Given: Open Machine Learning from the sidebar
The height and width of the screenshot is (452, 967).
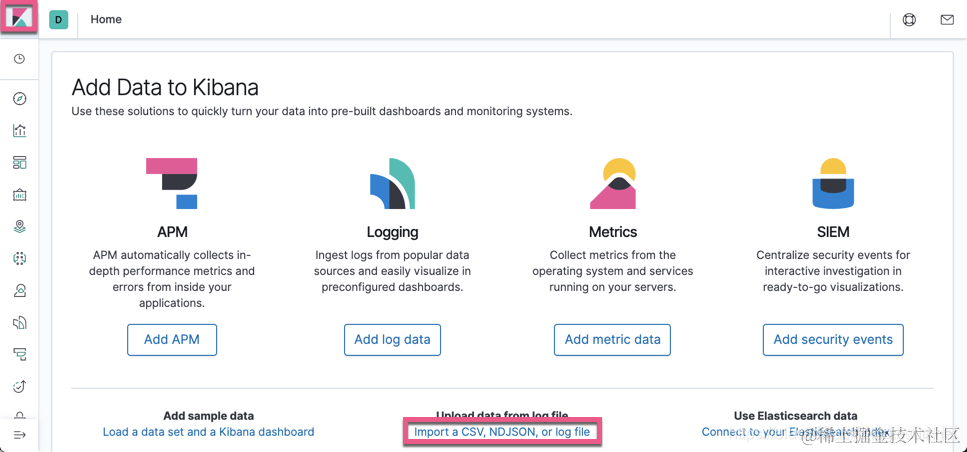Looking at the screenshot, I should click(x=20, y=258).
